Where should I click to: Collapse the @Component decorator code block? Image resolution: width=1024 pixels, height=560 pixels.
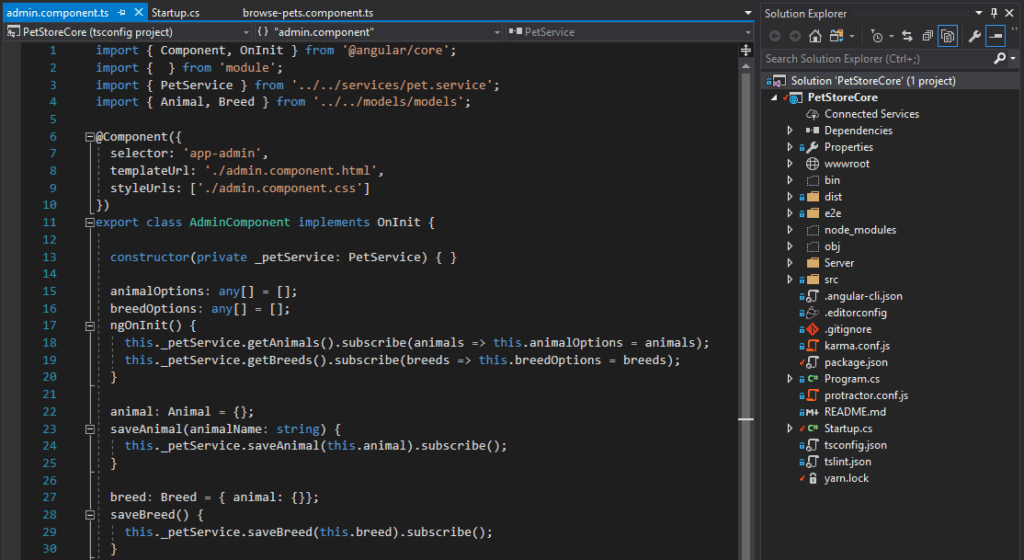[x=89, y=136]
